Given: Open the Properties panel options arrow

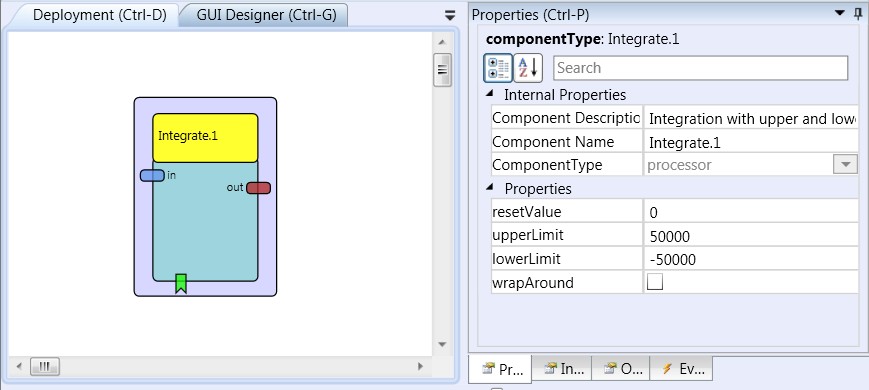Looking at the screenshot, I should [840, 13].
